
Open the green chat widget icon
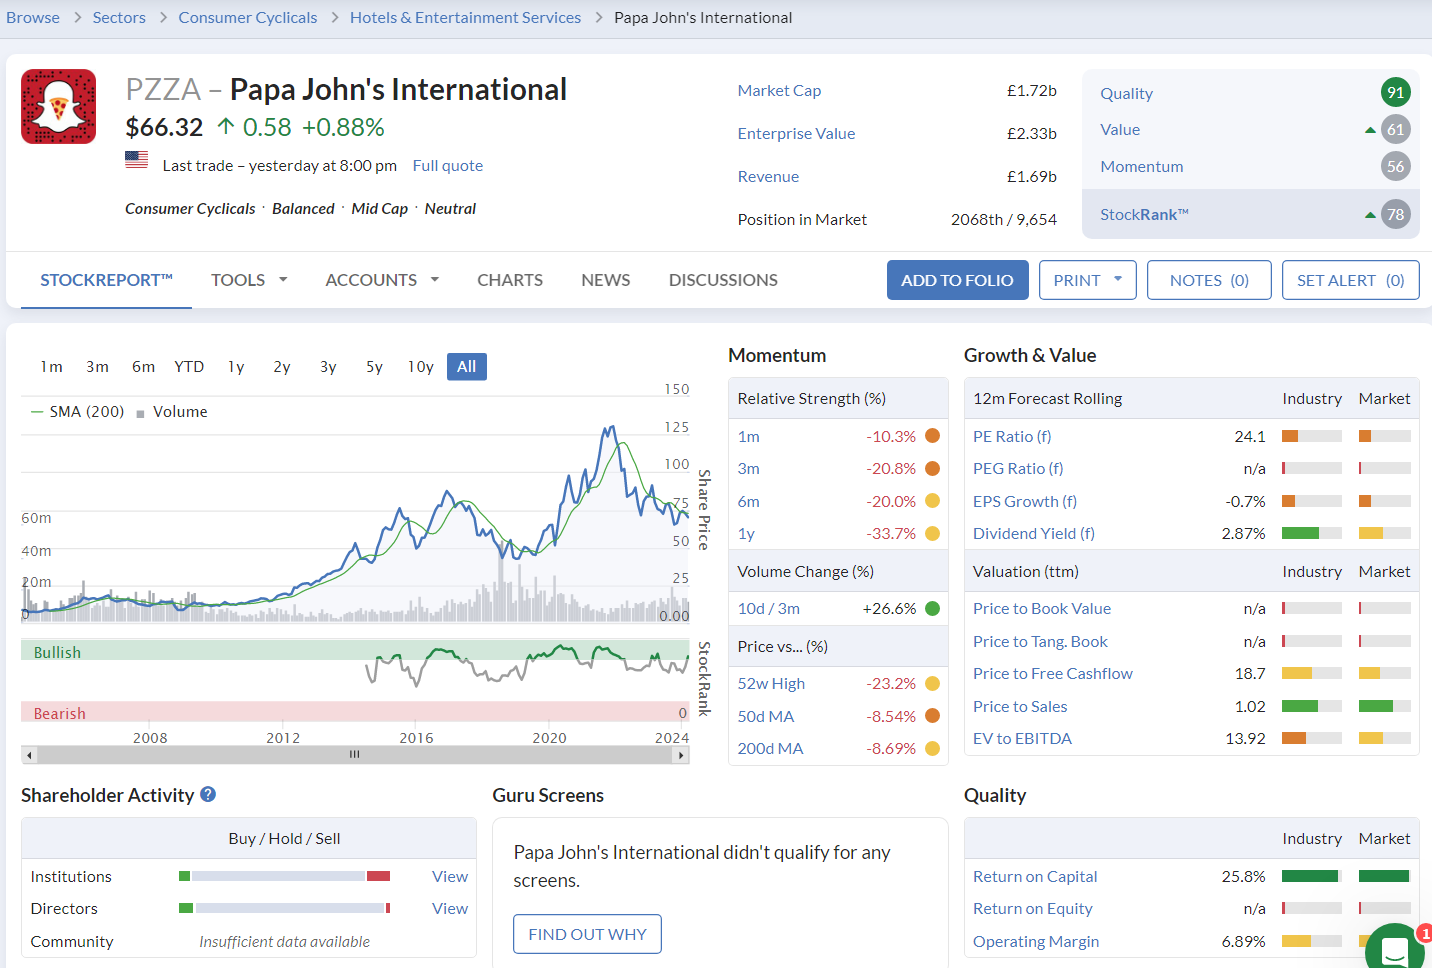click(1395, 948)
